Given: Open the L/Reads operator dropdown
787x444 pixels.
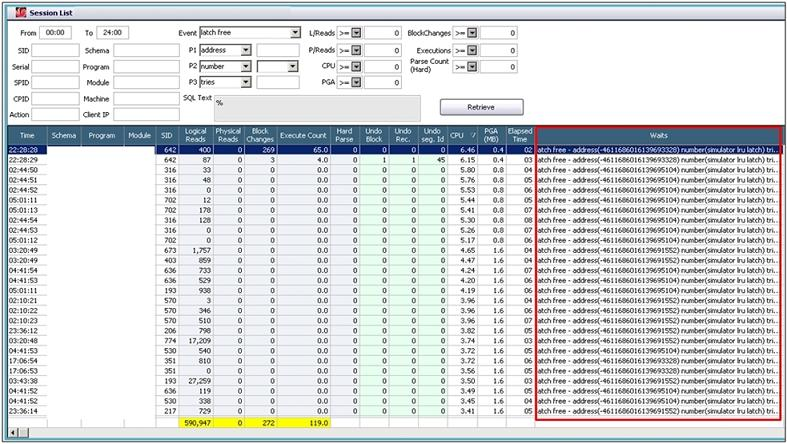Looking at the screenshot, I should tap(356, 33).
